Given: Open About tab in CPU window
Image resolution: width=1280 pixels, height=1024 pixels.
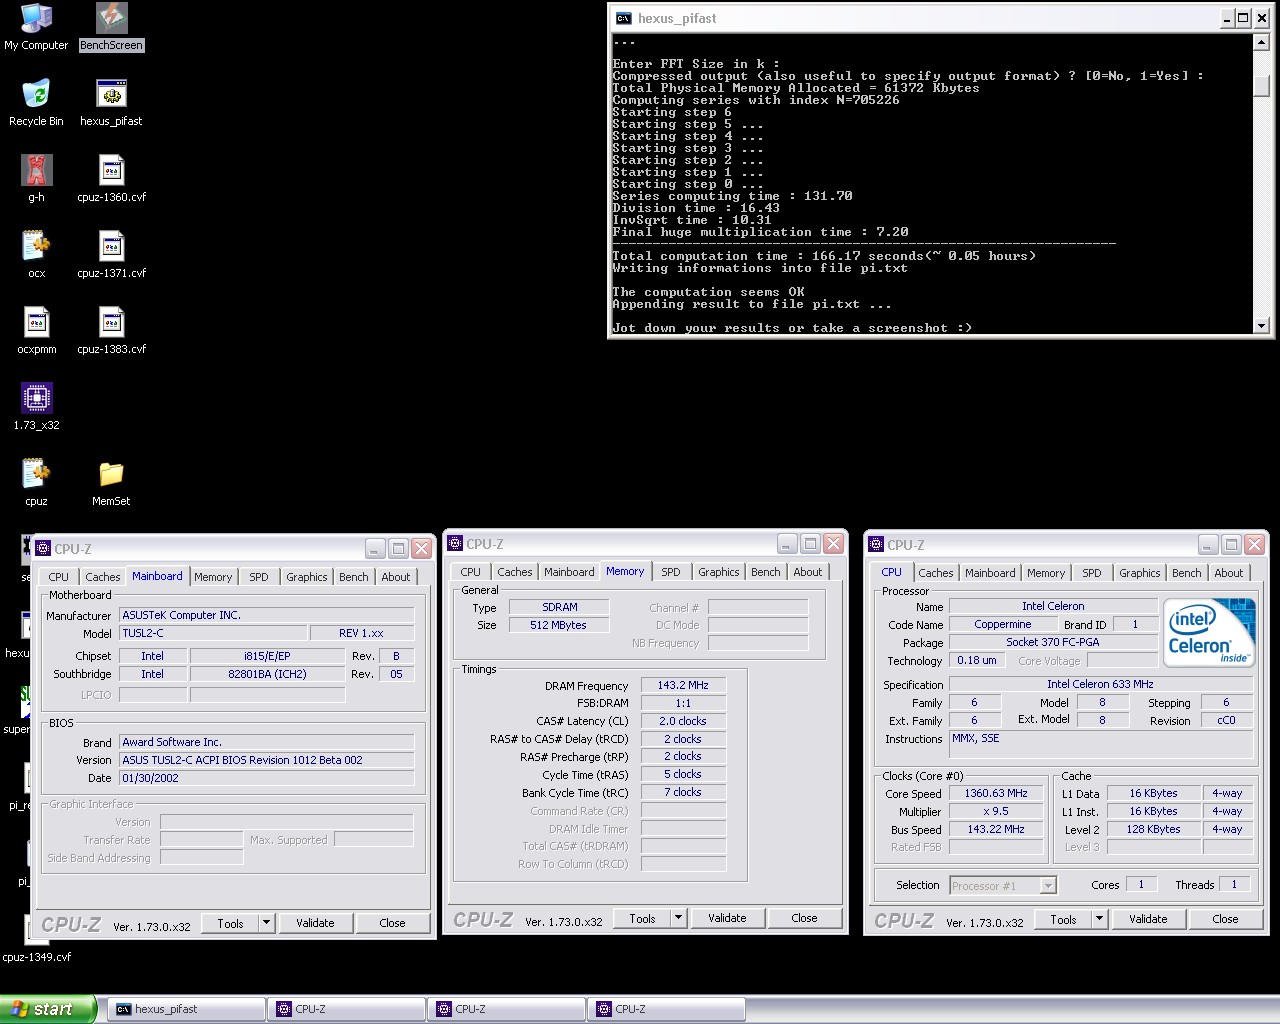Looking at the screenshot, I should (1229, 573).
